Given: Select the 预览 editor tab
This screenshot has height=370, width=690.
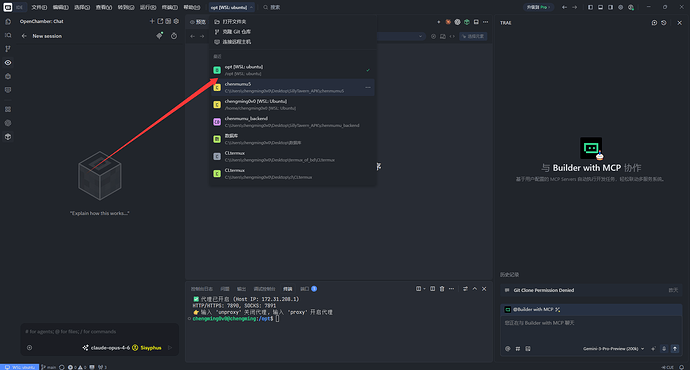Looking at the screenshot, I should tap(198, 22).
